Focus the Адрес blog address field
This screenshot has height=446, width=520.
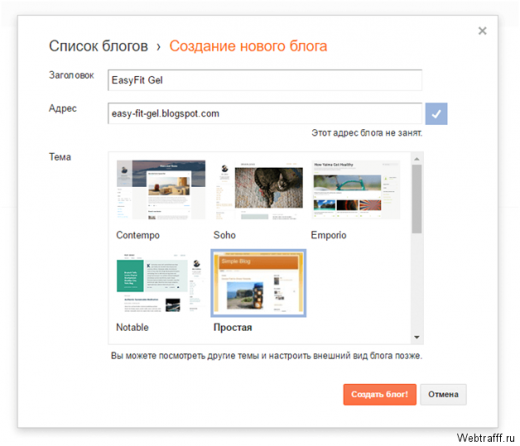pyautogui.click(x=265, y=113)
